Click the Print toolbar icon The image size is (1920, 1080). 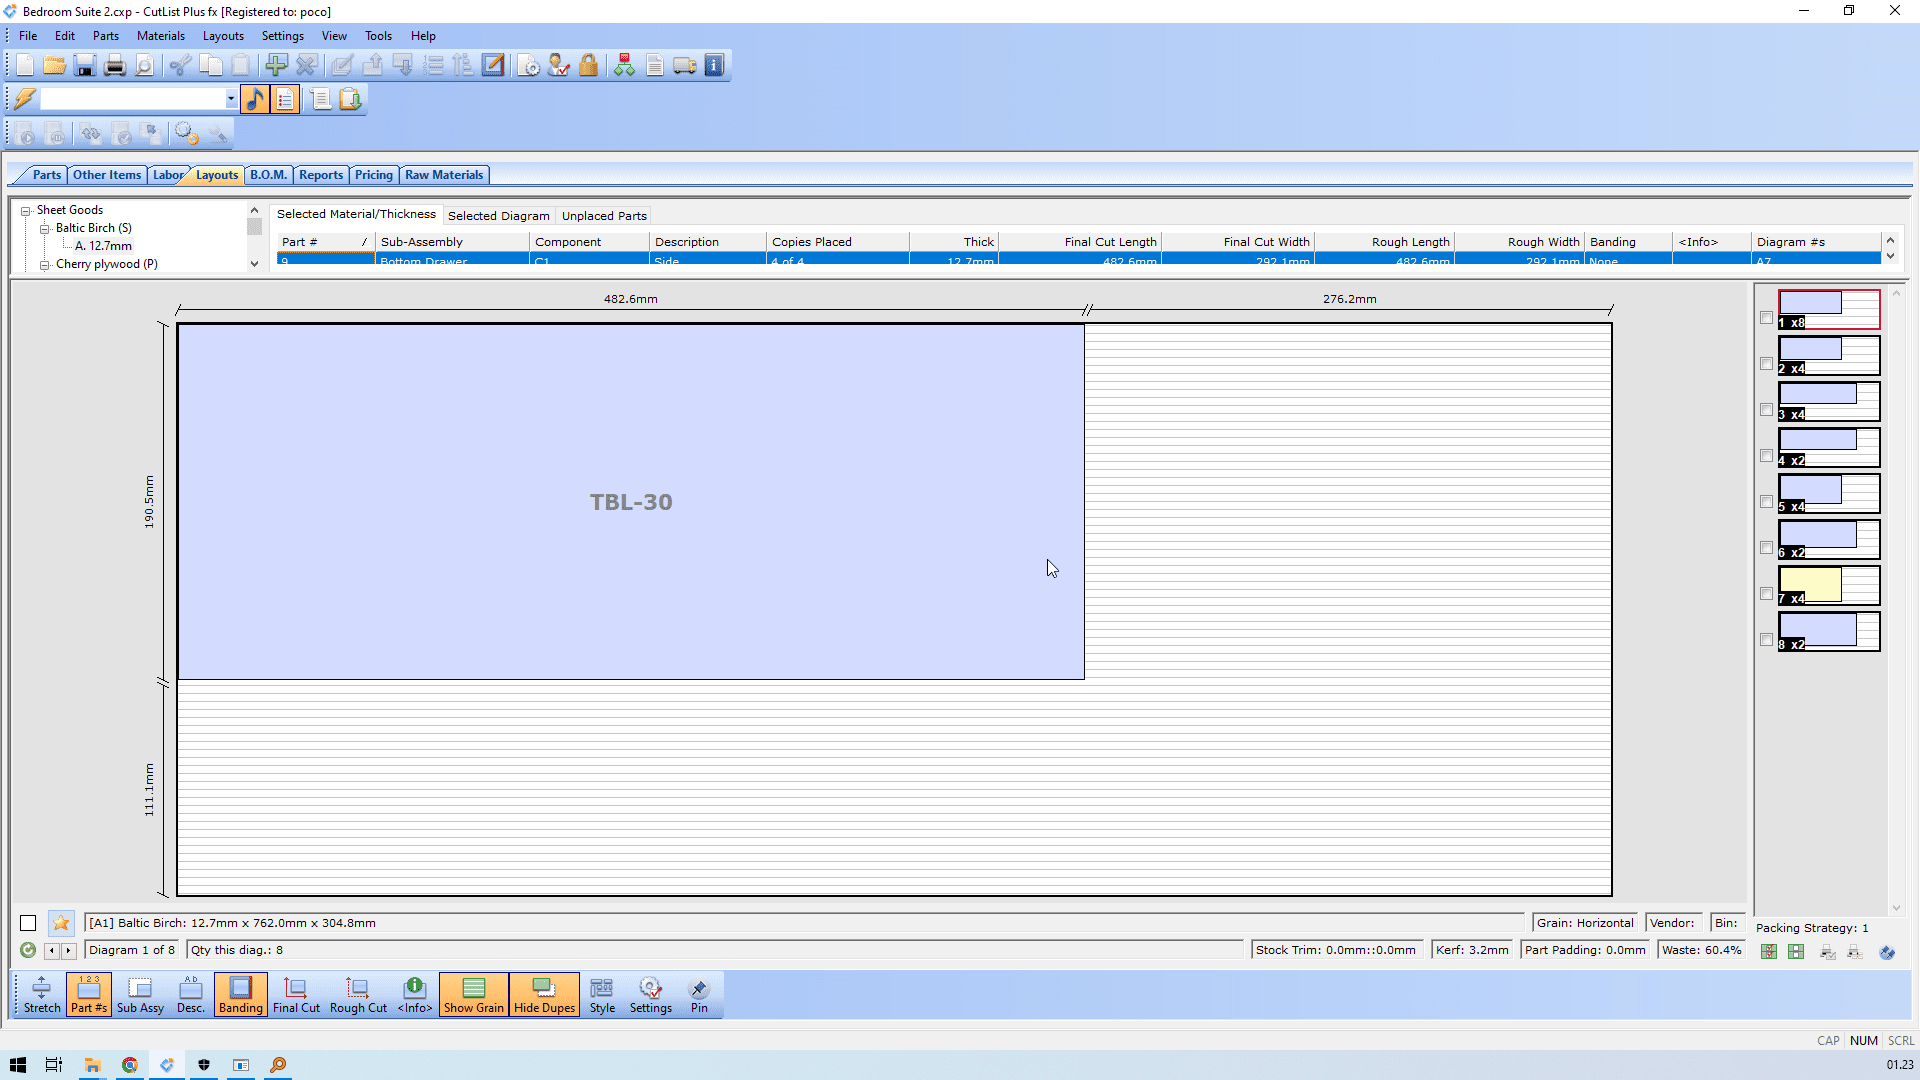pyautogui.click(x=115, y=66)
